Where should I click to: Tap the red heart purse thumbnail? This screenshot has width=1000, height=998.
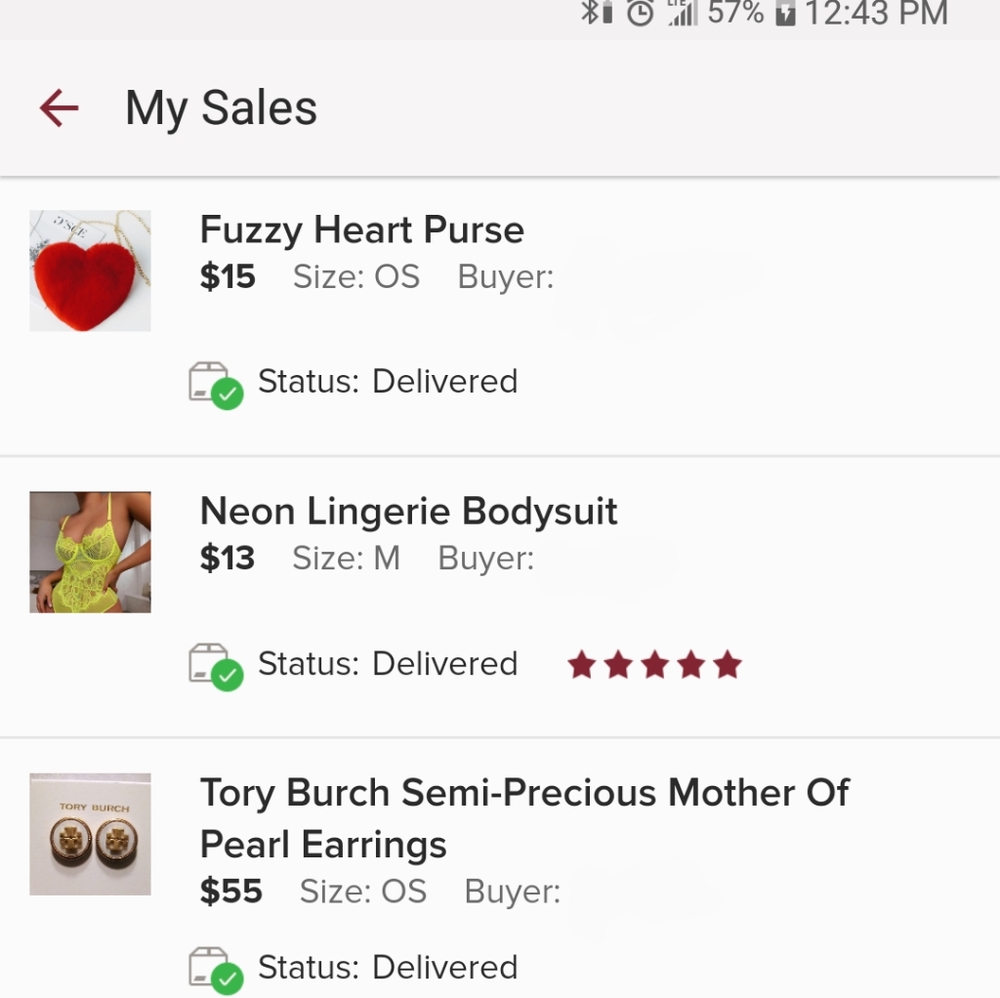click(x=90, y=269)
